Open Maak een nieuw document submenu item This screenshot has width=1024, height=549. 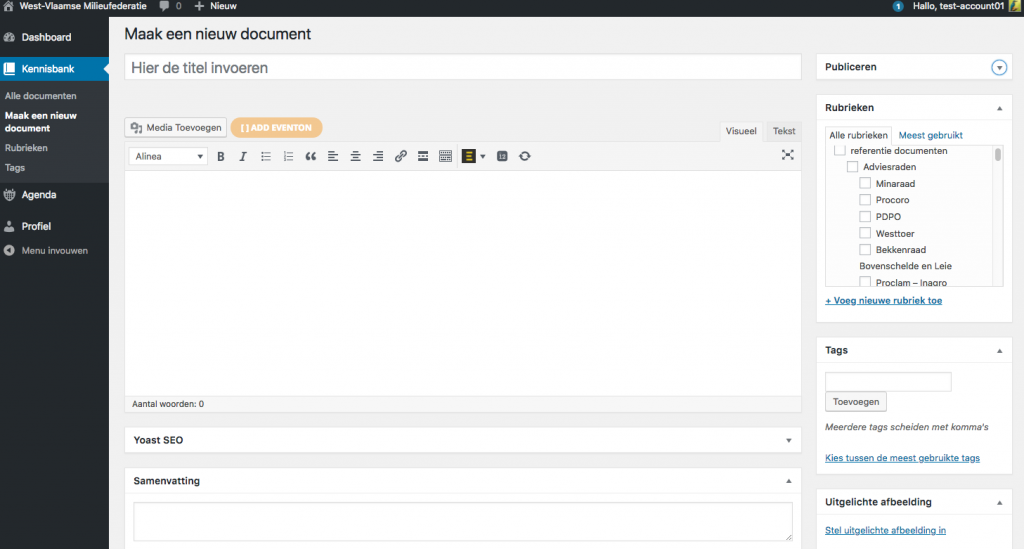coord(40,122)
